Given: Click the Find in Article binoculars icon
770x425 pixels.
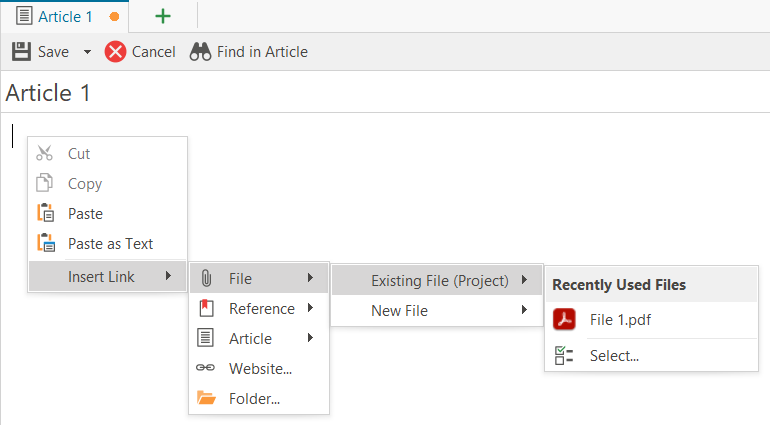Looking at the screenshot, I should point(200,52).
